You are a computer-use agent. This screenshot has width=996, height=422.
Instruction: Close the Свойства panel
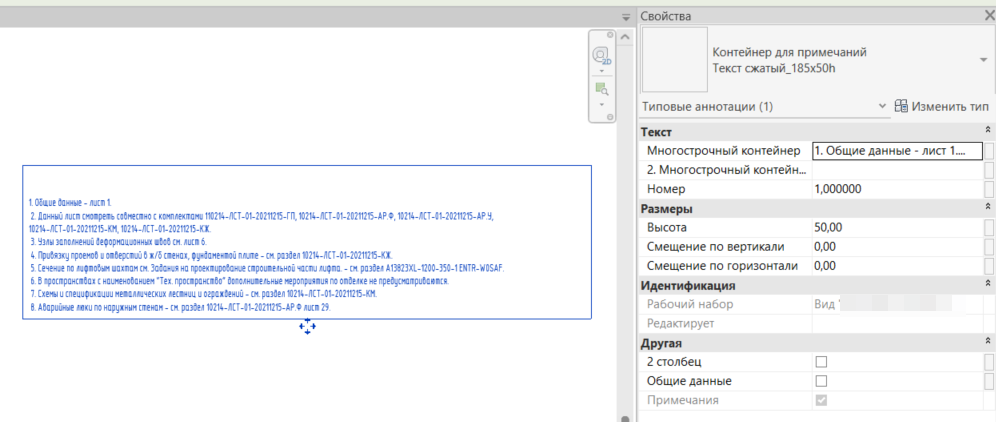985,16
